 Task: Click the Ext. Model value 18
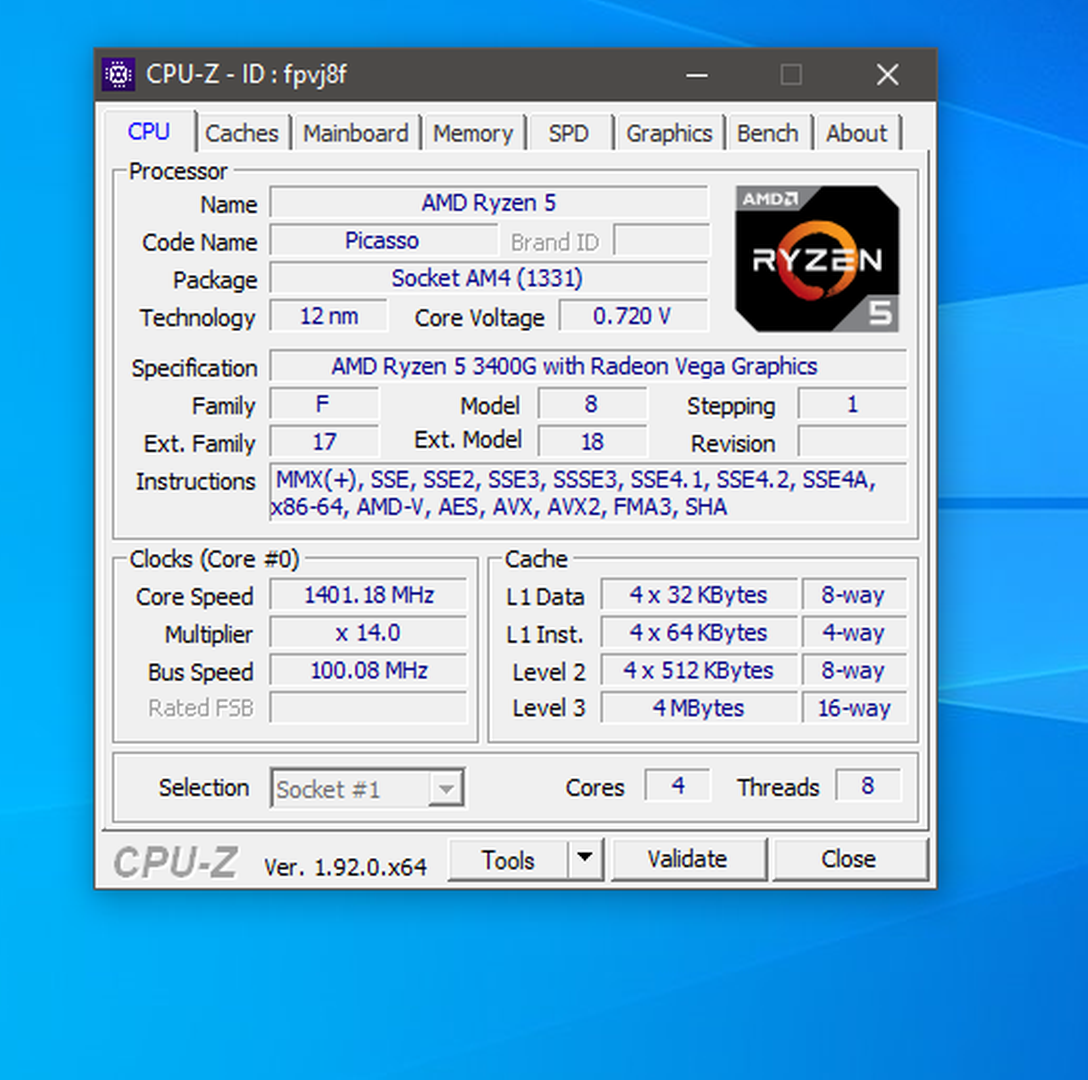[x=592, y=441]
